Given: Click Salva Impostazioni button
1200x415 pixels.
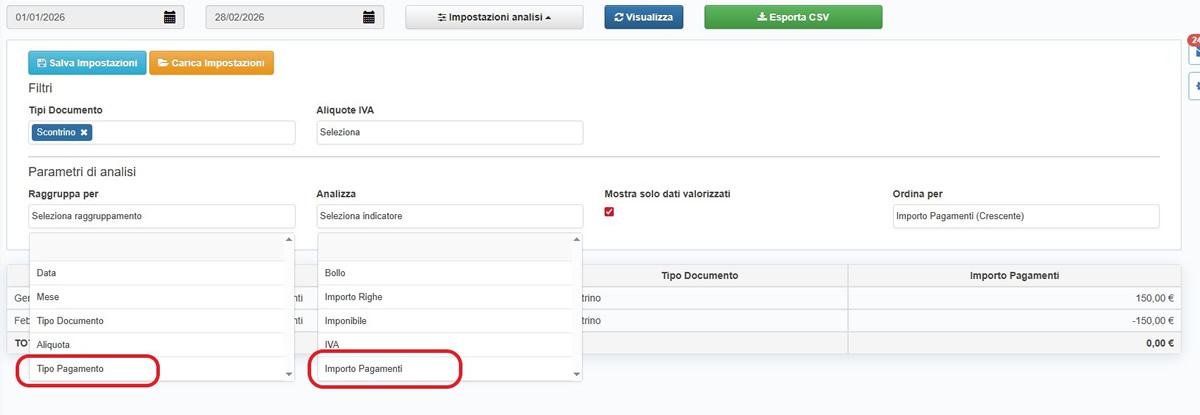Looking at the screenshot, I should (87, 63).
